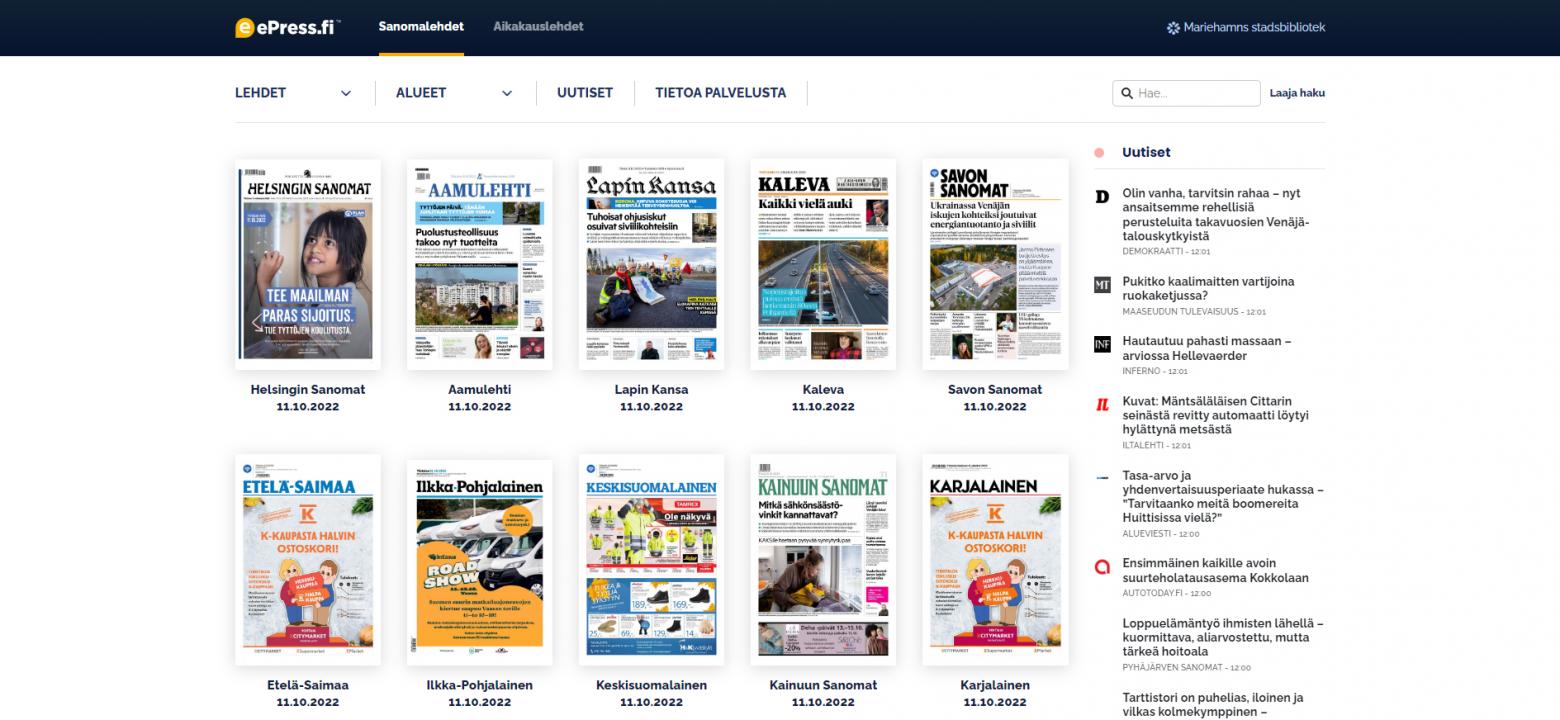The image size is (1560, 720).
Task: Click the Ilkka-Pohjalainen title text
Action: click(480, 686)
